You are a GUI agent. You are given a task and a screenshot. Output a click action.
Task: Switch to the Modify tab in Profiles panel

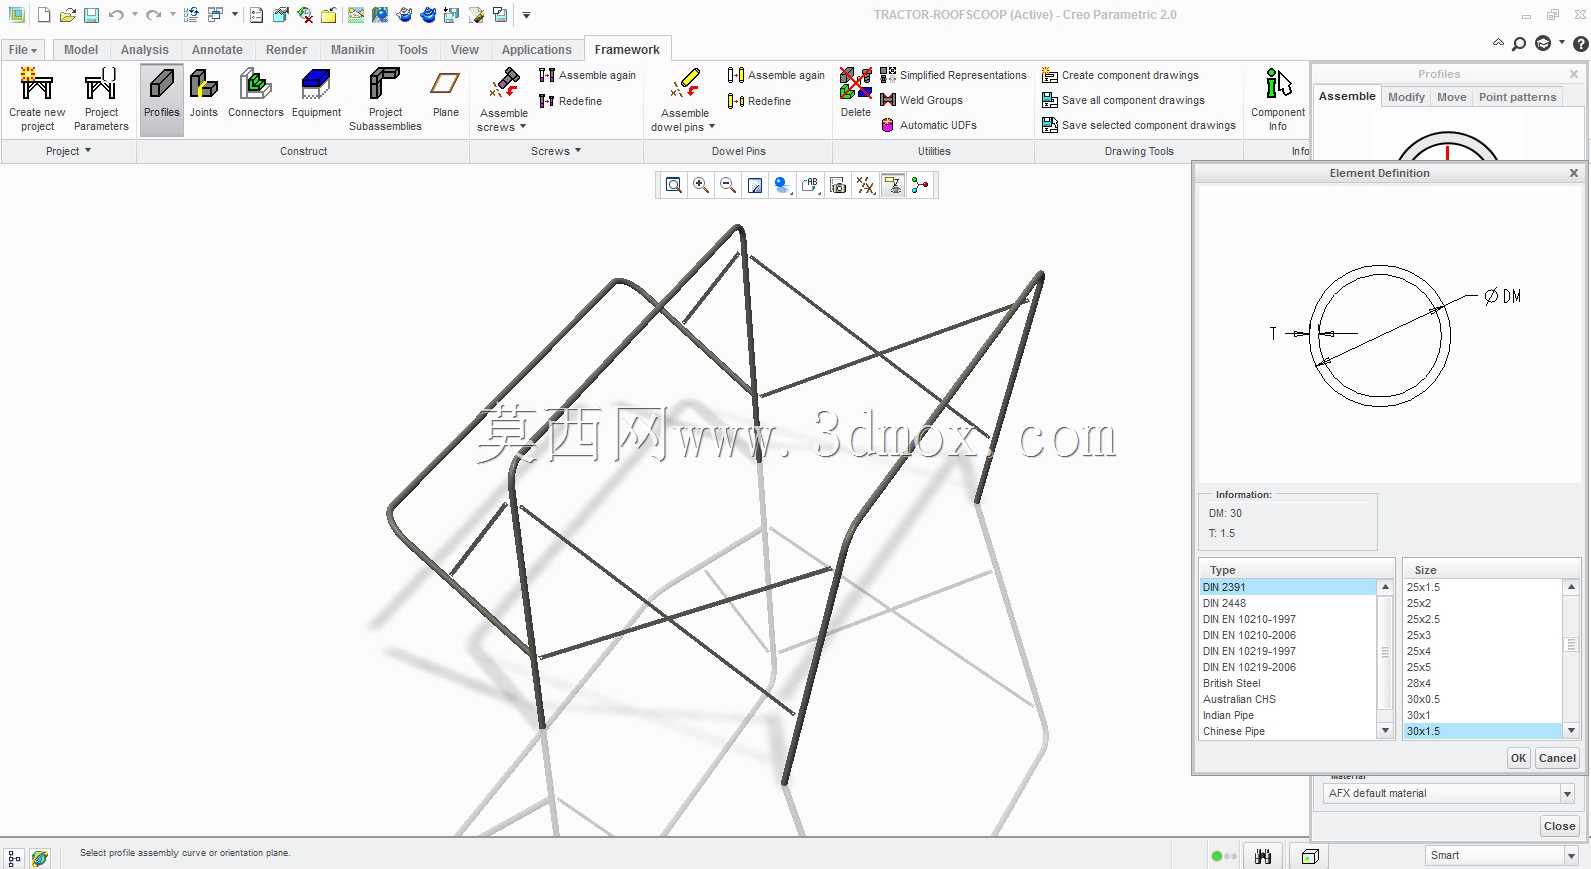click(1406, 97)
